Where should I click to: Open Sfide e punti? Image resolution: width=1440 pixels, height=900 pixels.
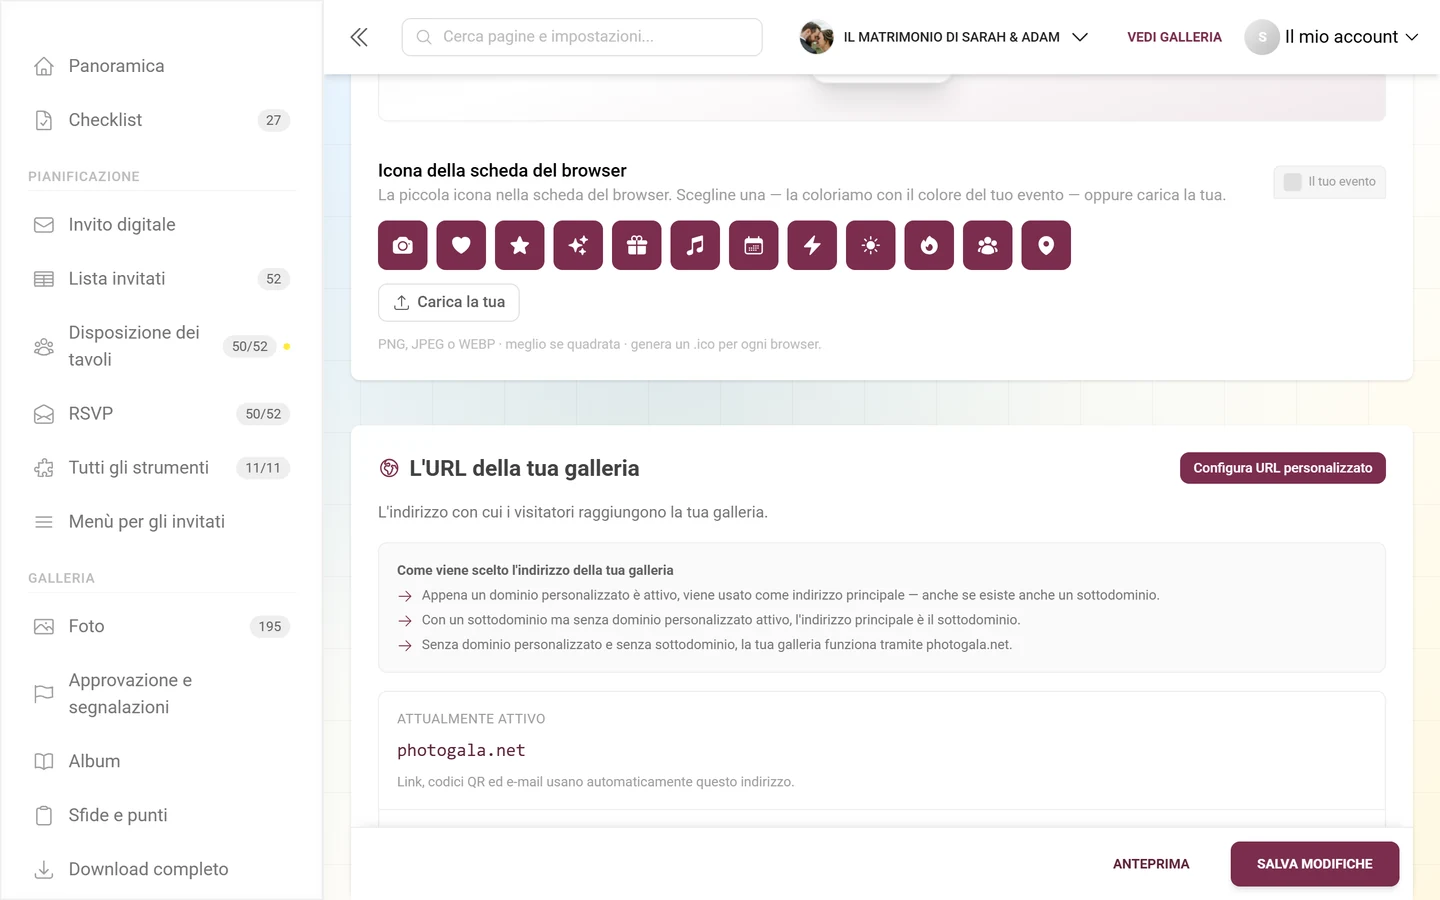click(160, 816)
